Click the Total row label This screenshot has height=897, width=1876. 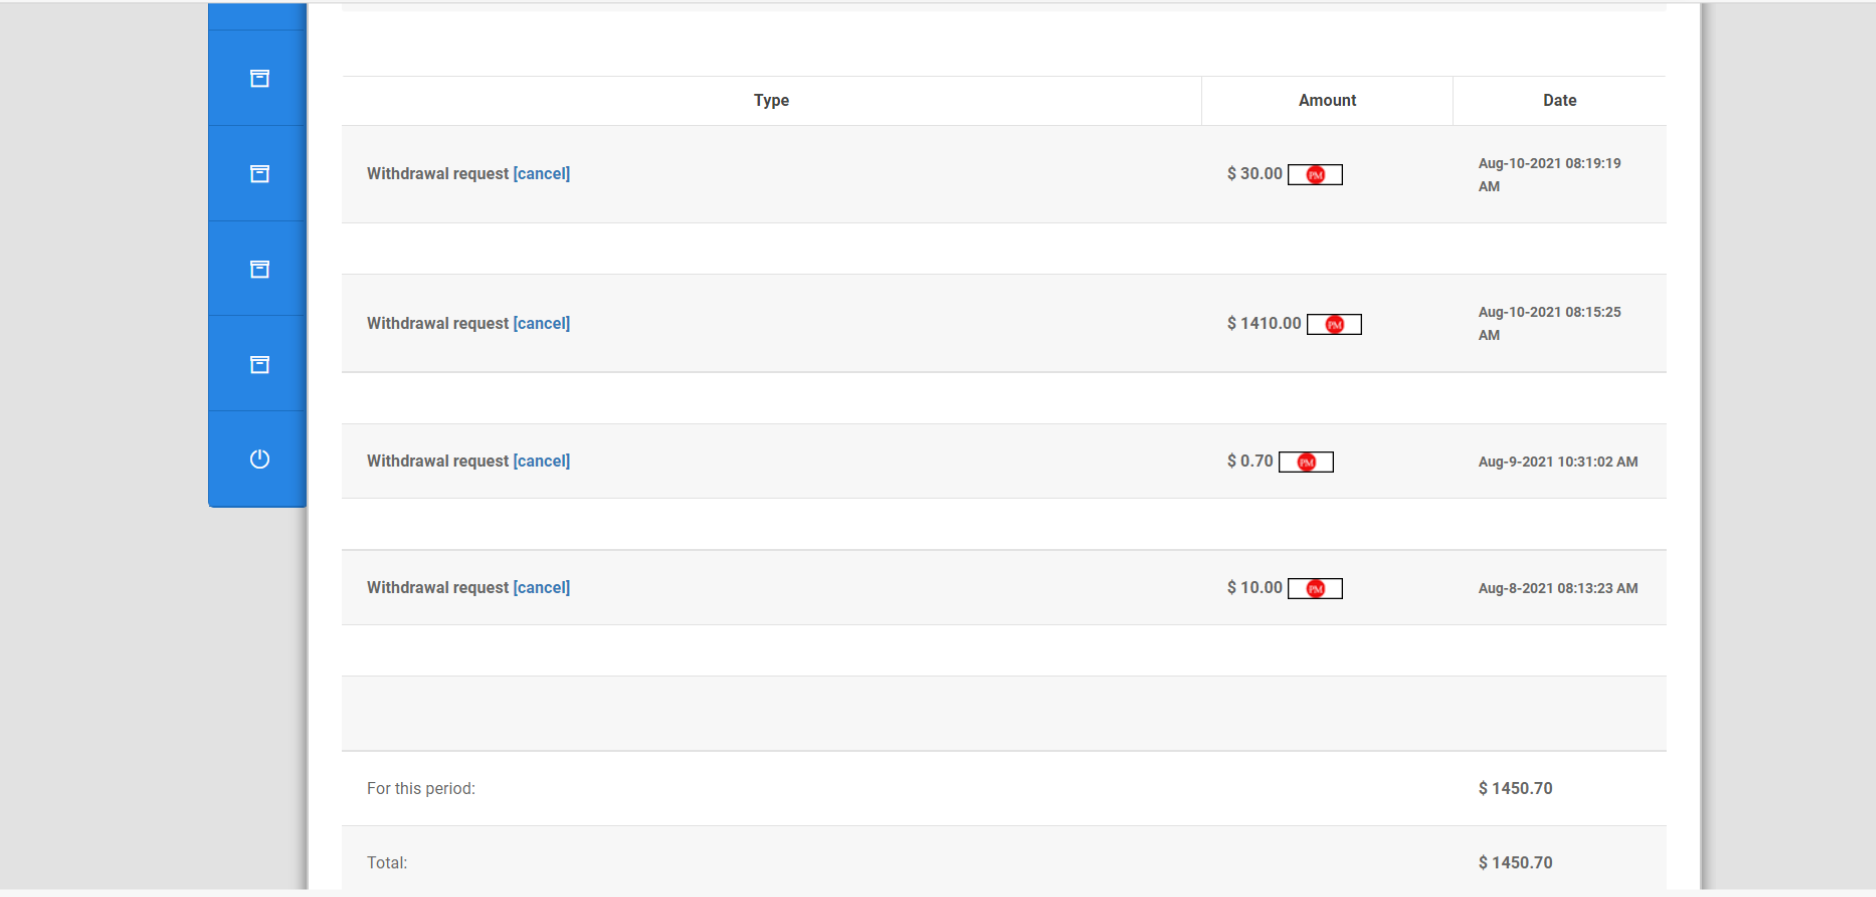(x=387, y=863)
